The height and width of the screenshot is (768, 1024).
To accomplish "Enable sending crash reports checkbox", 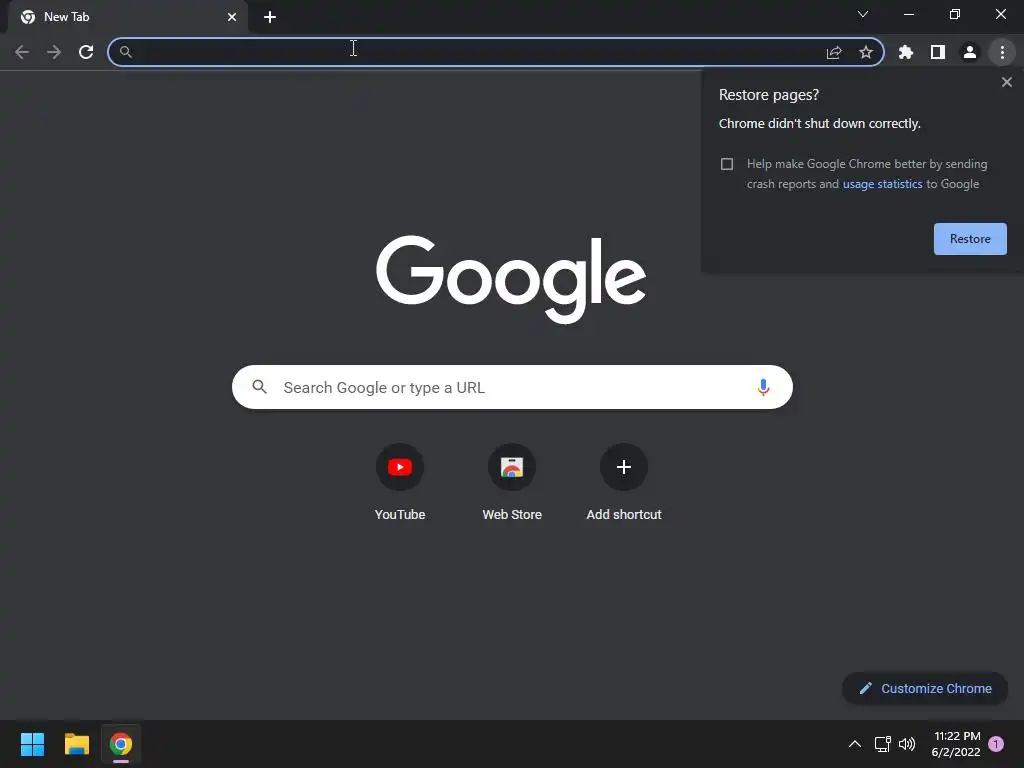I will click(x=727, y=164).
